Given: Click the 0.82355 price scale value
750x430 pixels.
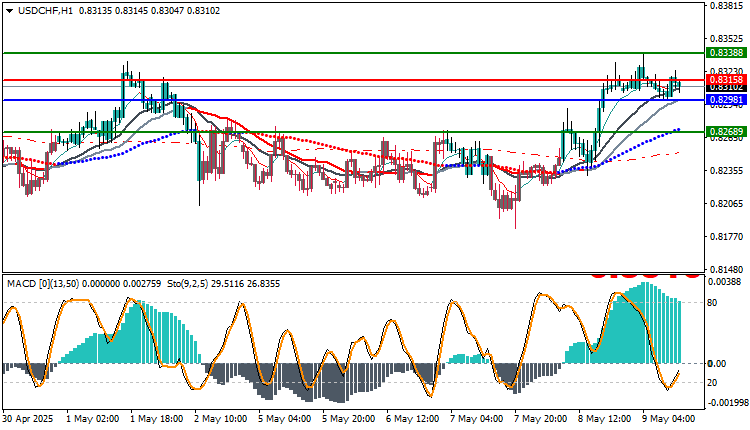Looking at the screenshot, I should coord(727,171).
